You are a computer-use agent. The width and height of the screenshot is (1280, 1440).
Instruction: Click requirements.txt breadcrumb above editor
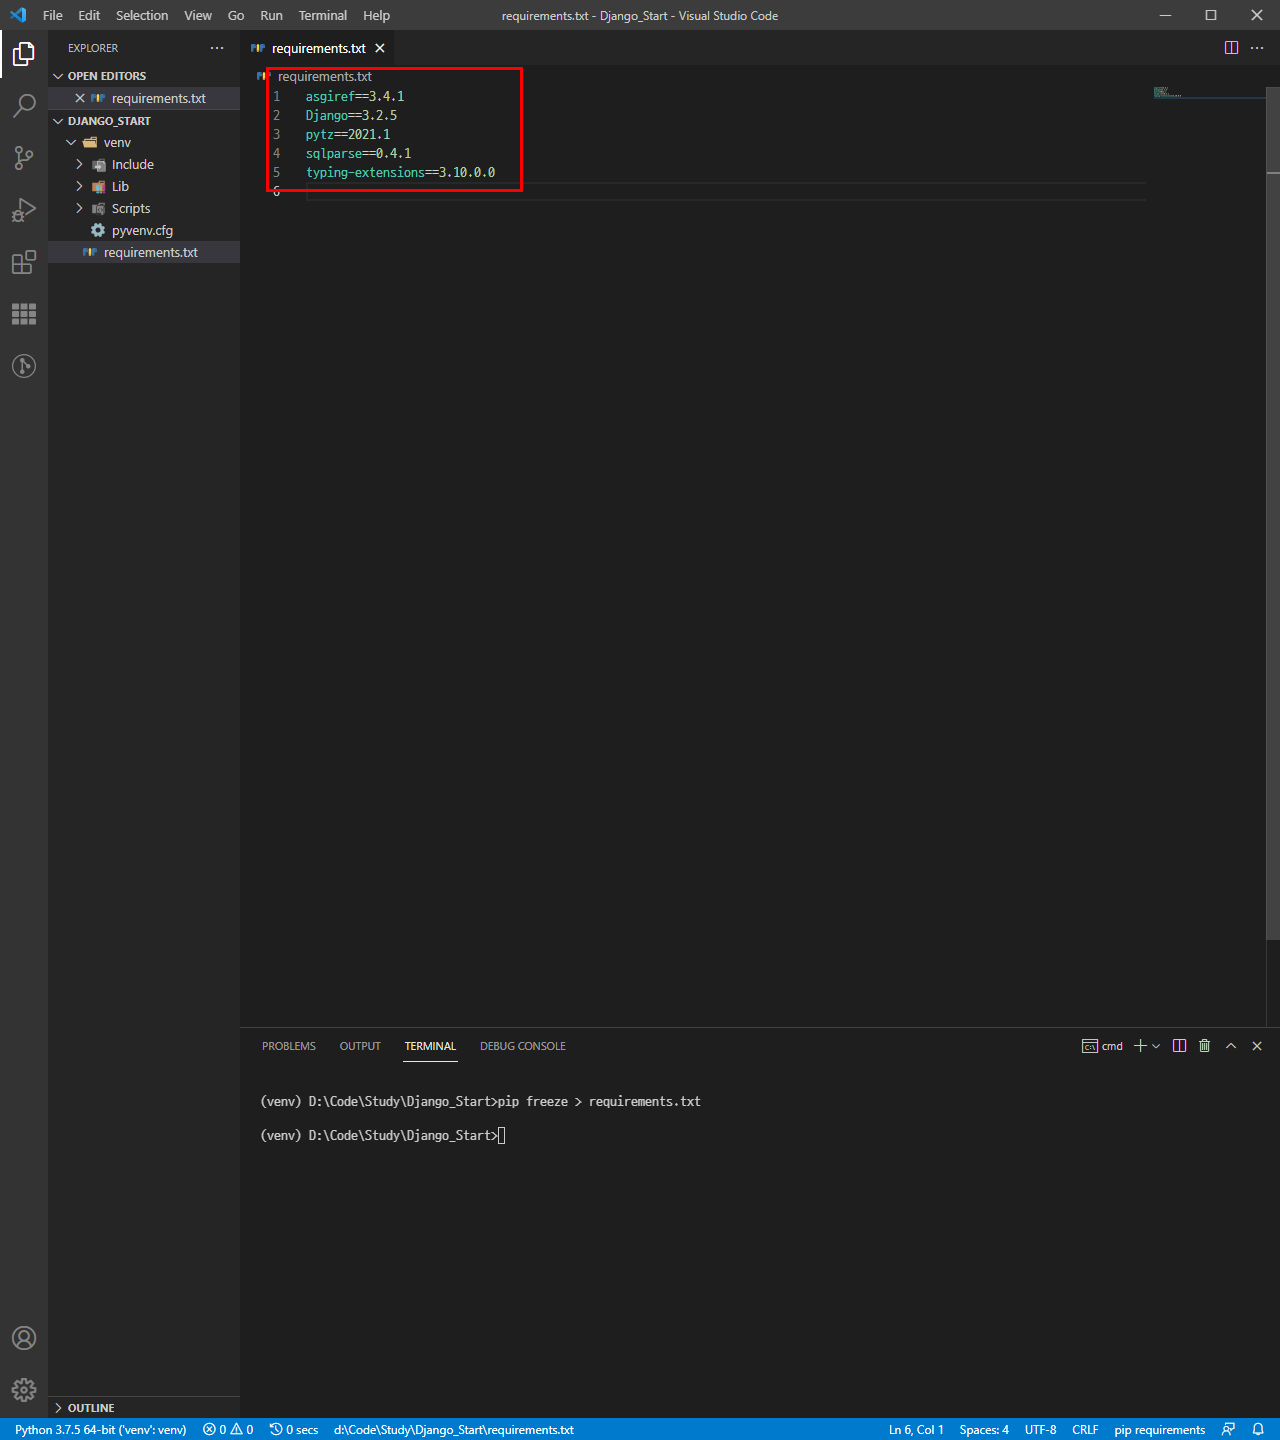pos(324,76)
